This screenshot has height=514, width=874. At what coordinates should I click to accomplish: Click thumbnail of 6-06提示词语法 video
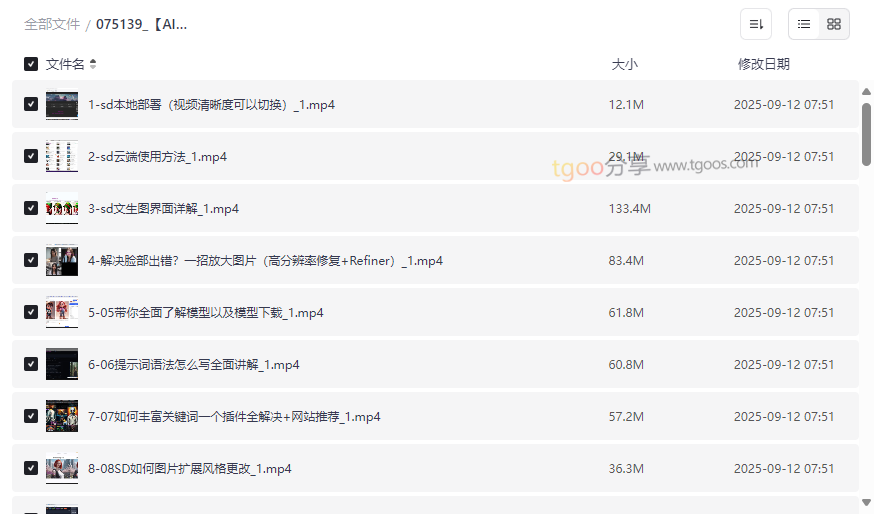(62, 365)
